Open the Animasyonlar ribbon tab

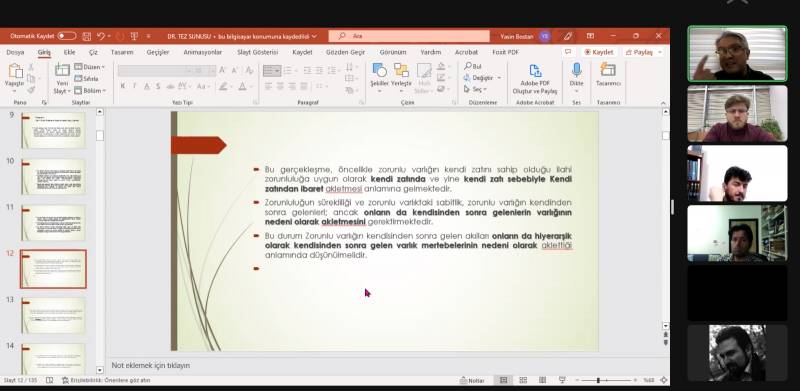203,52
